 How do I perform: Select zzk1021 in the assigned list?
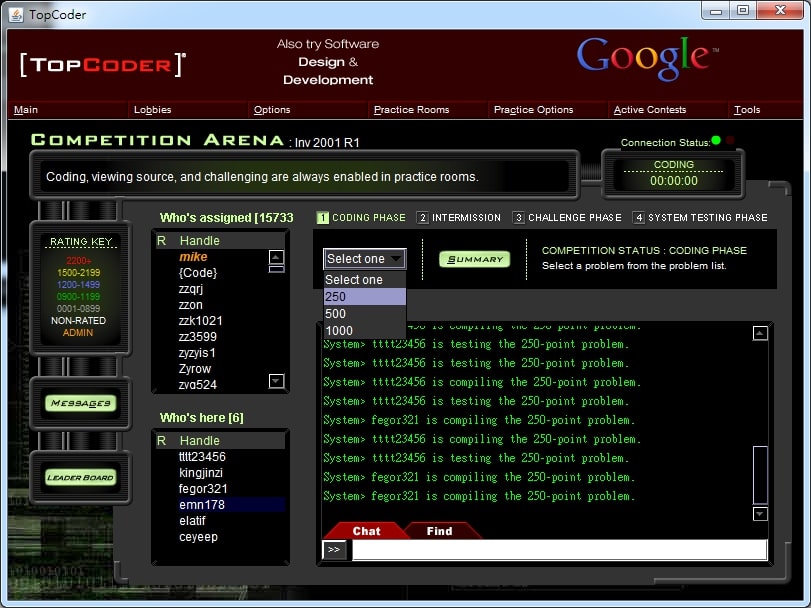[201, 321]
